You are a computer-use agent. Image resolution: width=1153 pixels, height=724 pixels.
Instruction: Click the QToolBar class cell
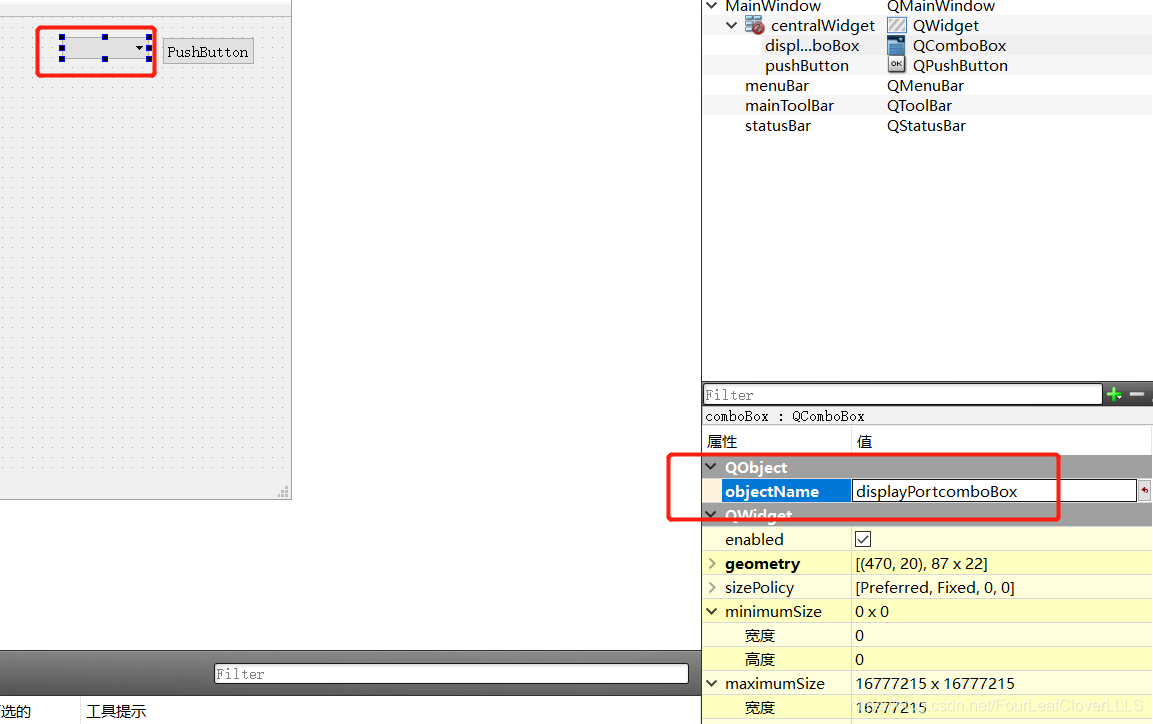[x=919, y=105]
